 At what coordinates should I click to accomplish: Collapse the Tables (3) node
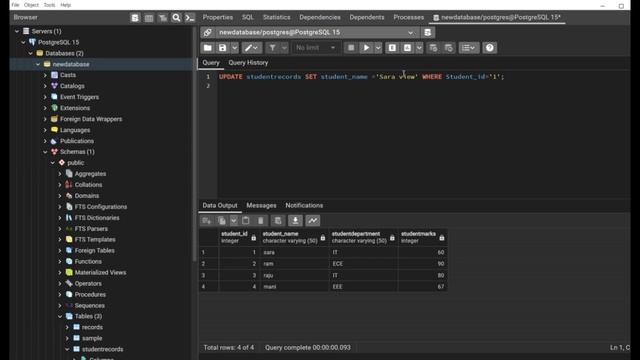60,316
